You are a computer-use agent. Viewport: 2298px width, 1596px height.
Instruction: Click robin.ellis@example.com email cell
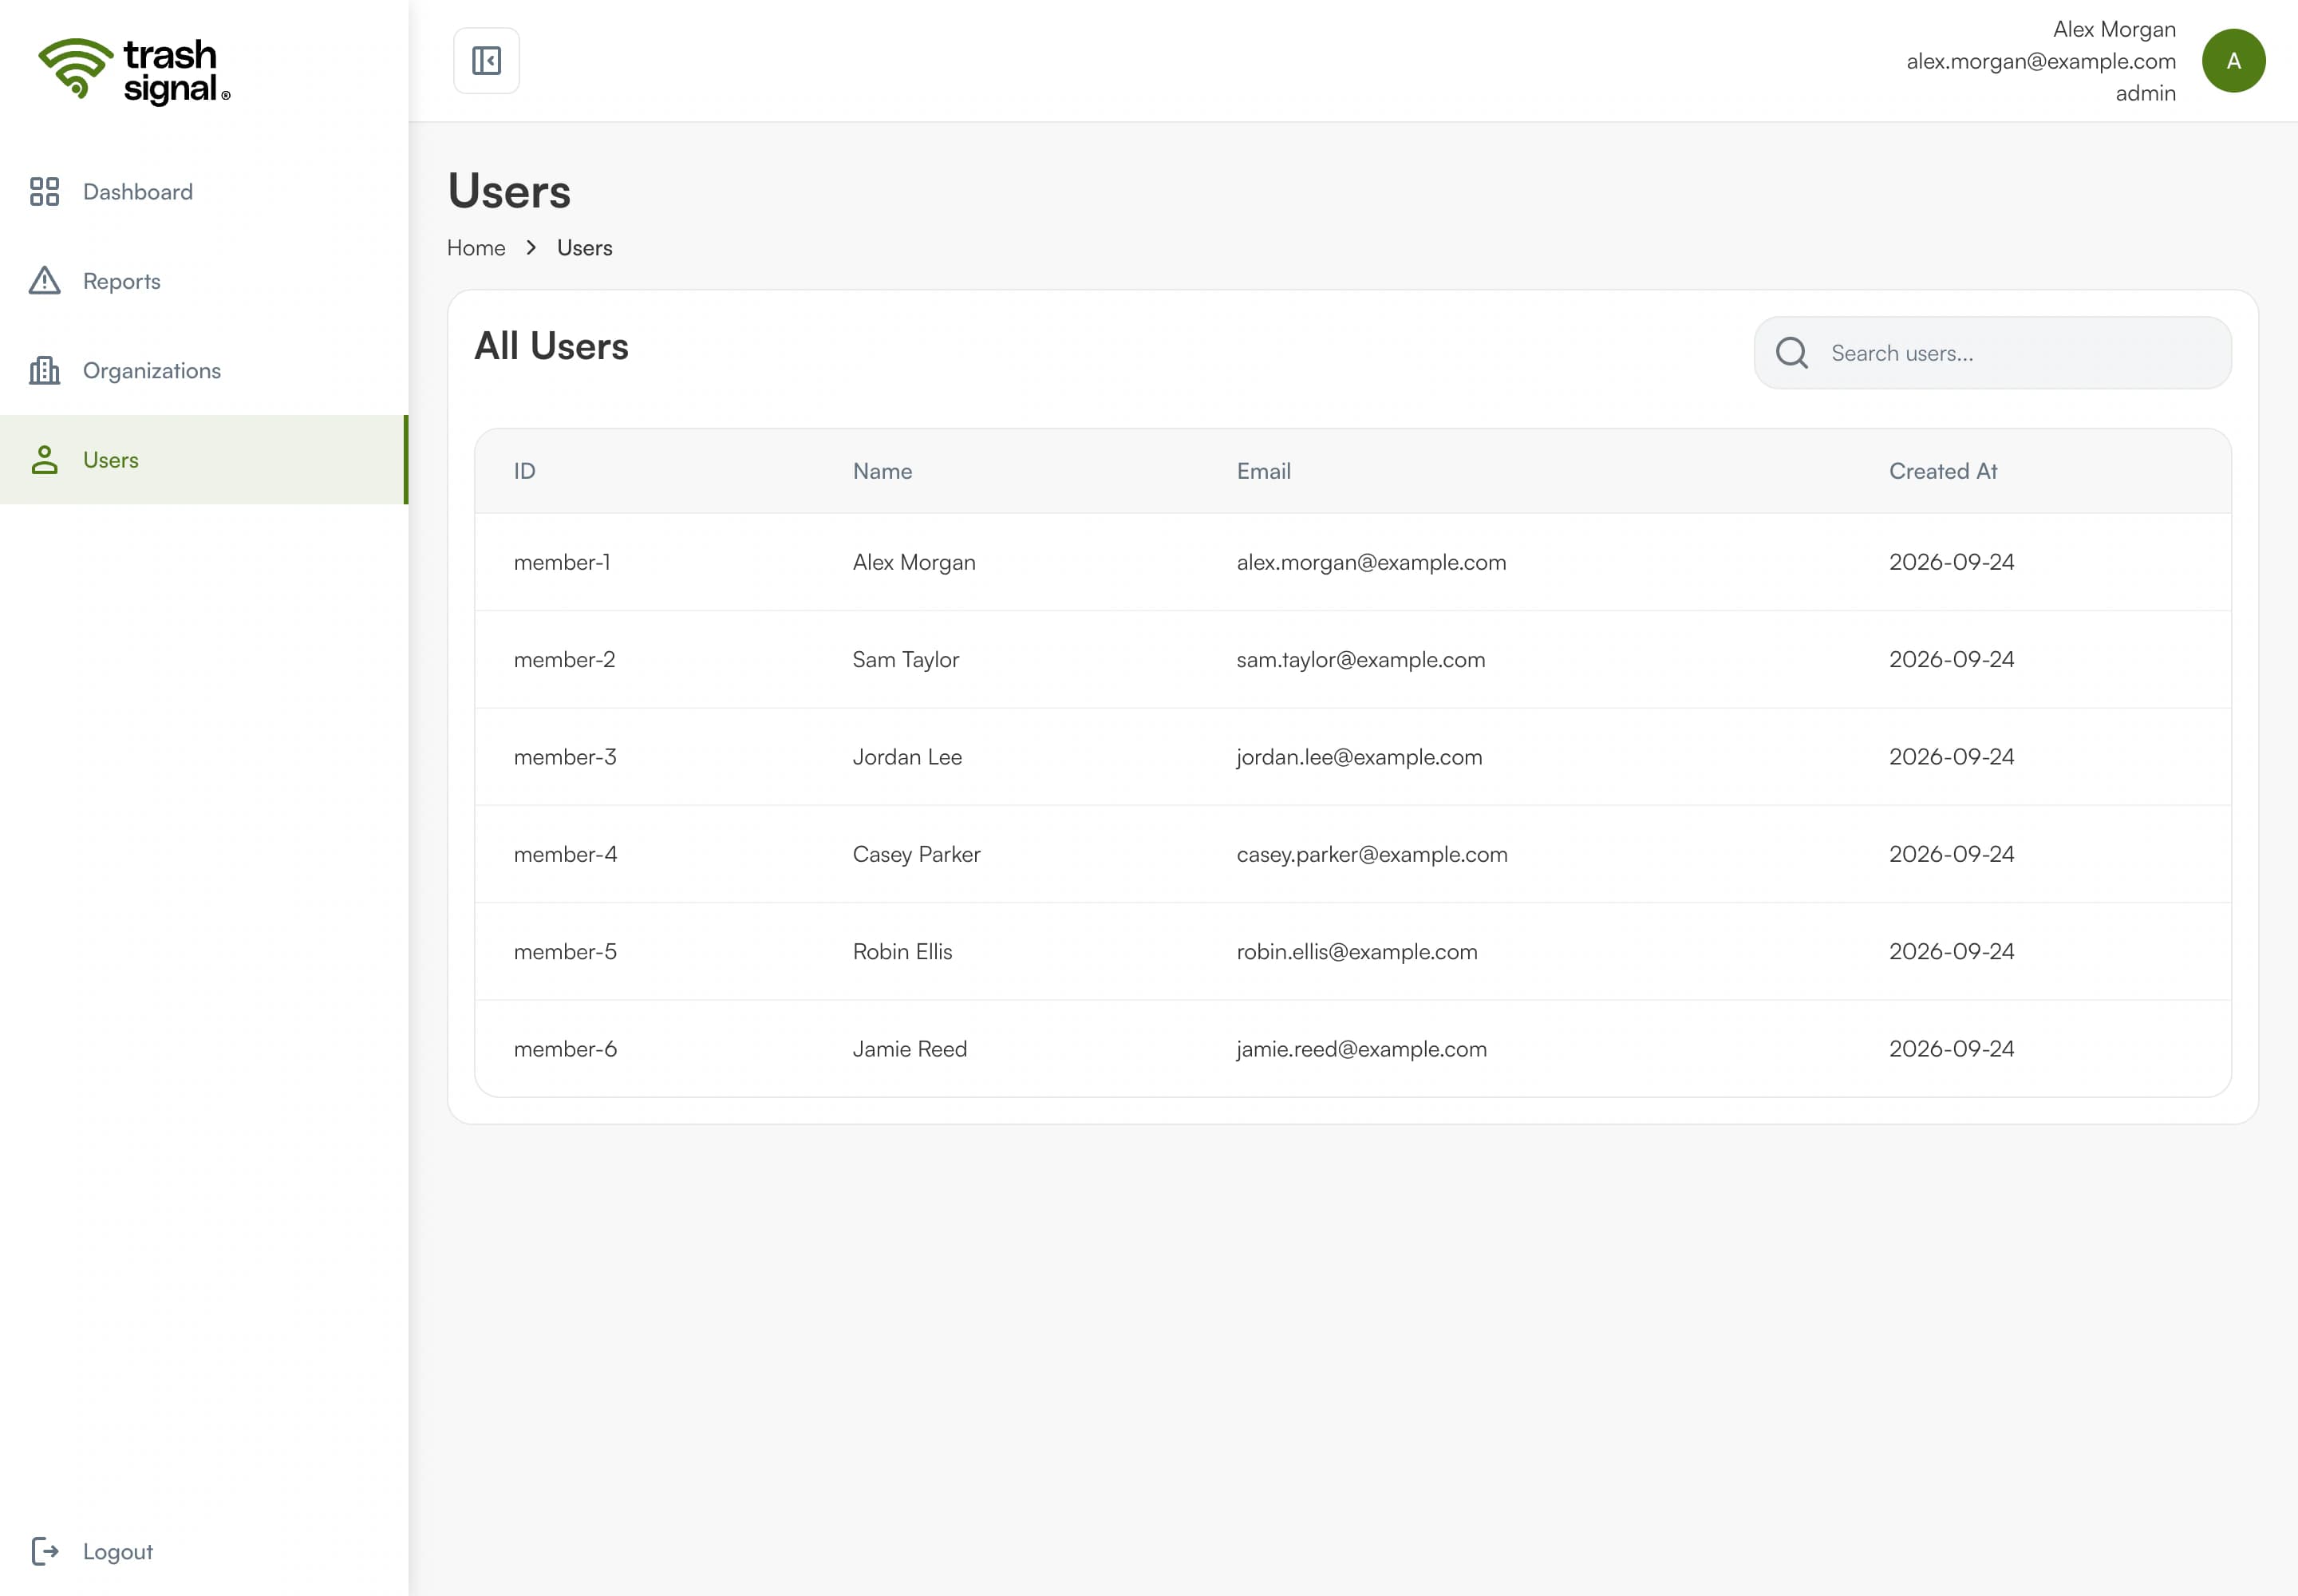1357,951
